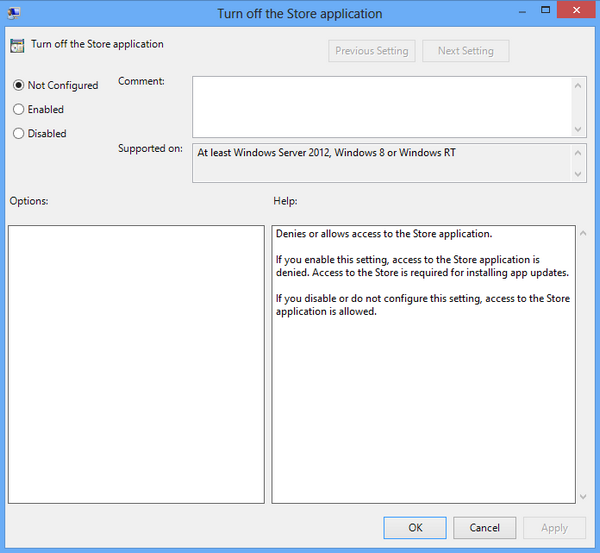
Task: Go to the Next Setting
Action: (466, 51)
